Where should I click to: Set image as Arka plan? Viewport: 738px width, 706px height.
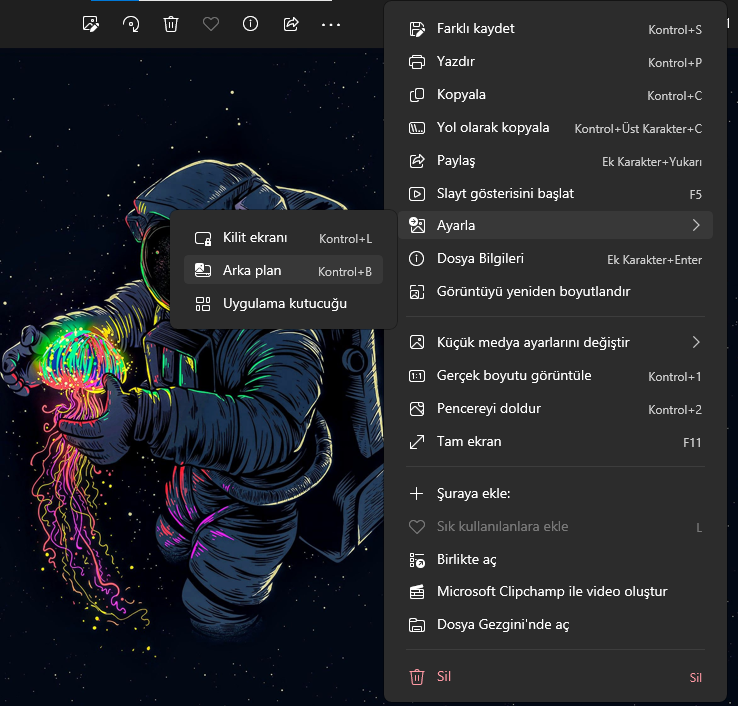point(283,271)
